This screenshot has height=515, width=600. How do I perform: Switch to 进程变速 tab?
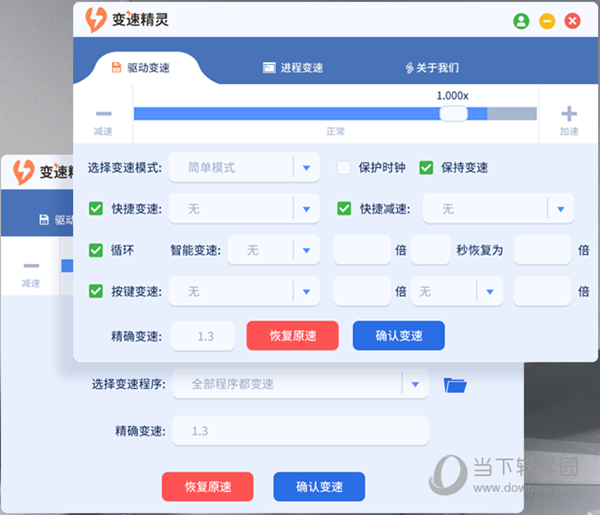pyautogui.click(x=293, y=68)
